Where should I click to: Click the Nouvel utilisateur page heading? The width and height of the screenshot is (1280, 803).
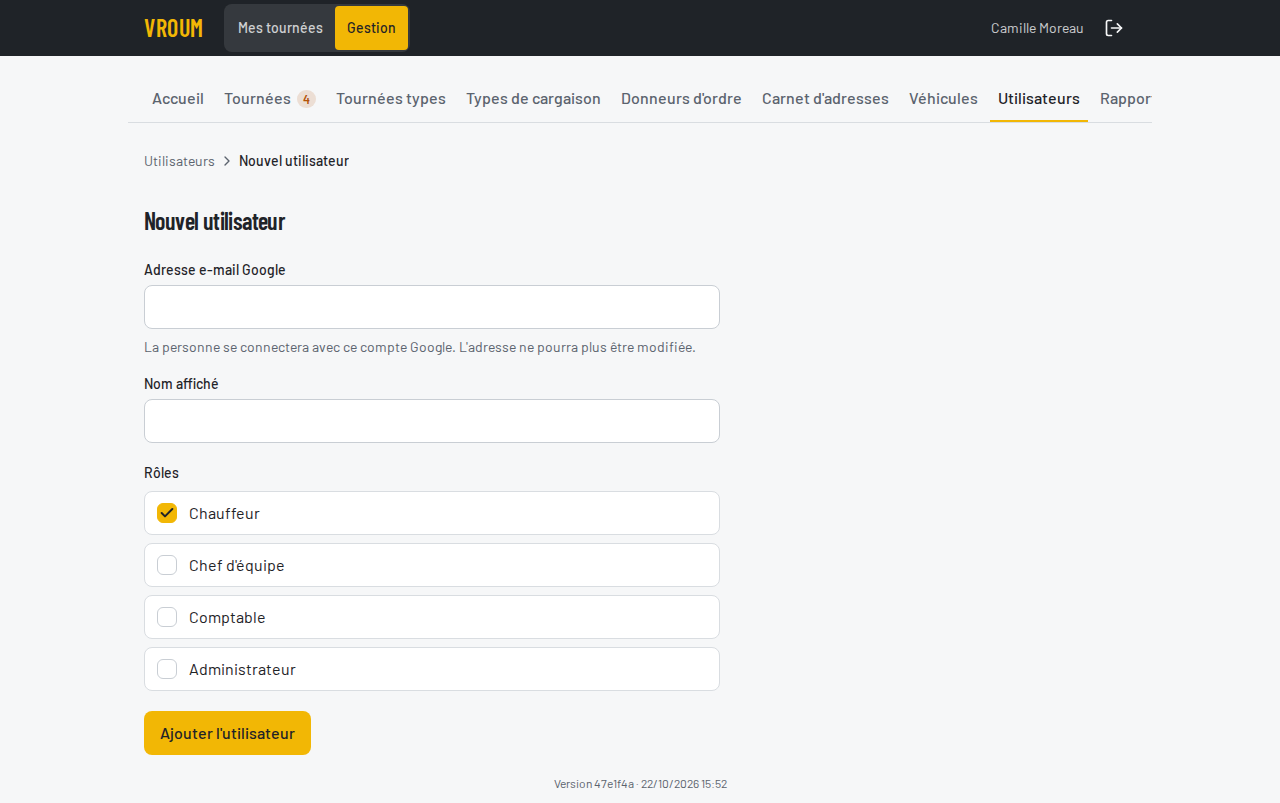tap(214, 221)
